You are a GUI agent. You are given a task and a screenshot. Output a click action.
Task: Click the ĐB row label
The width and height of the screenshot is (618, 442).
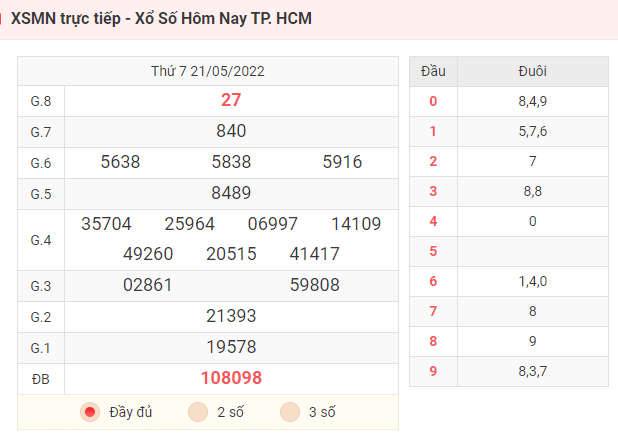[41, 379]
